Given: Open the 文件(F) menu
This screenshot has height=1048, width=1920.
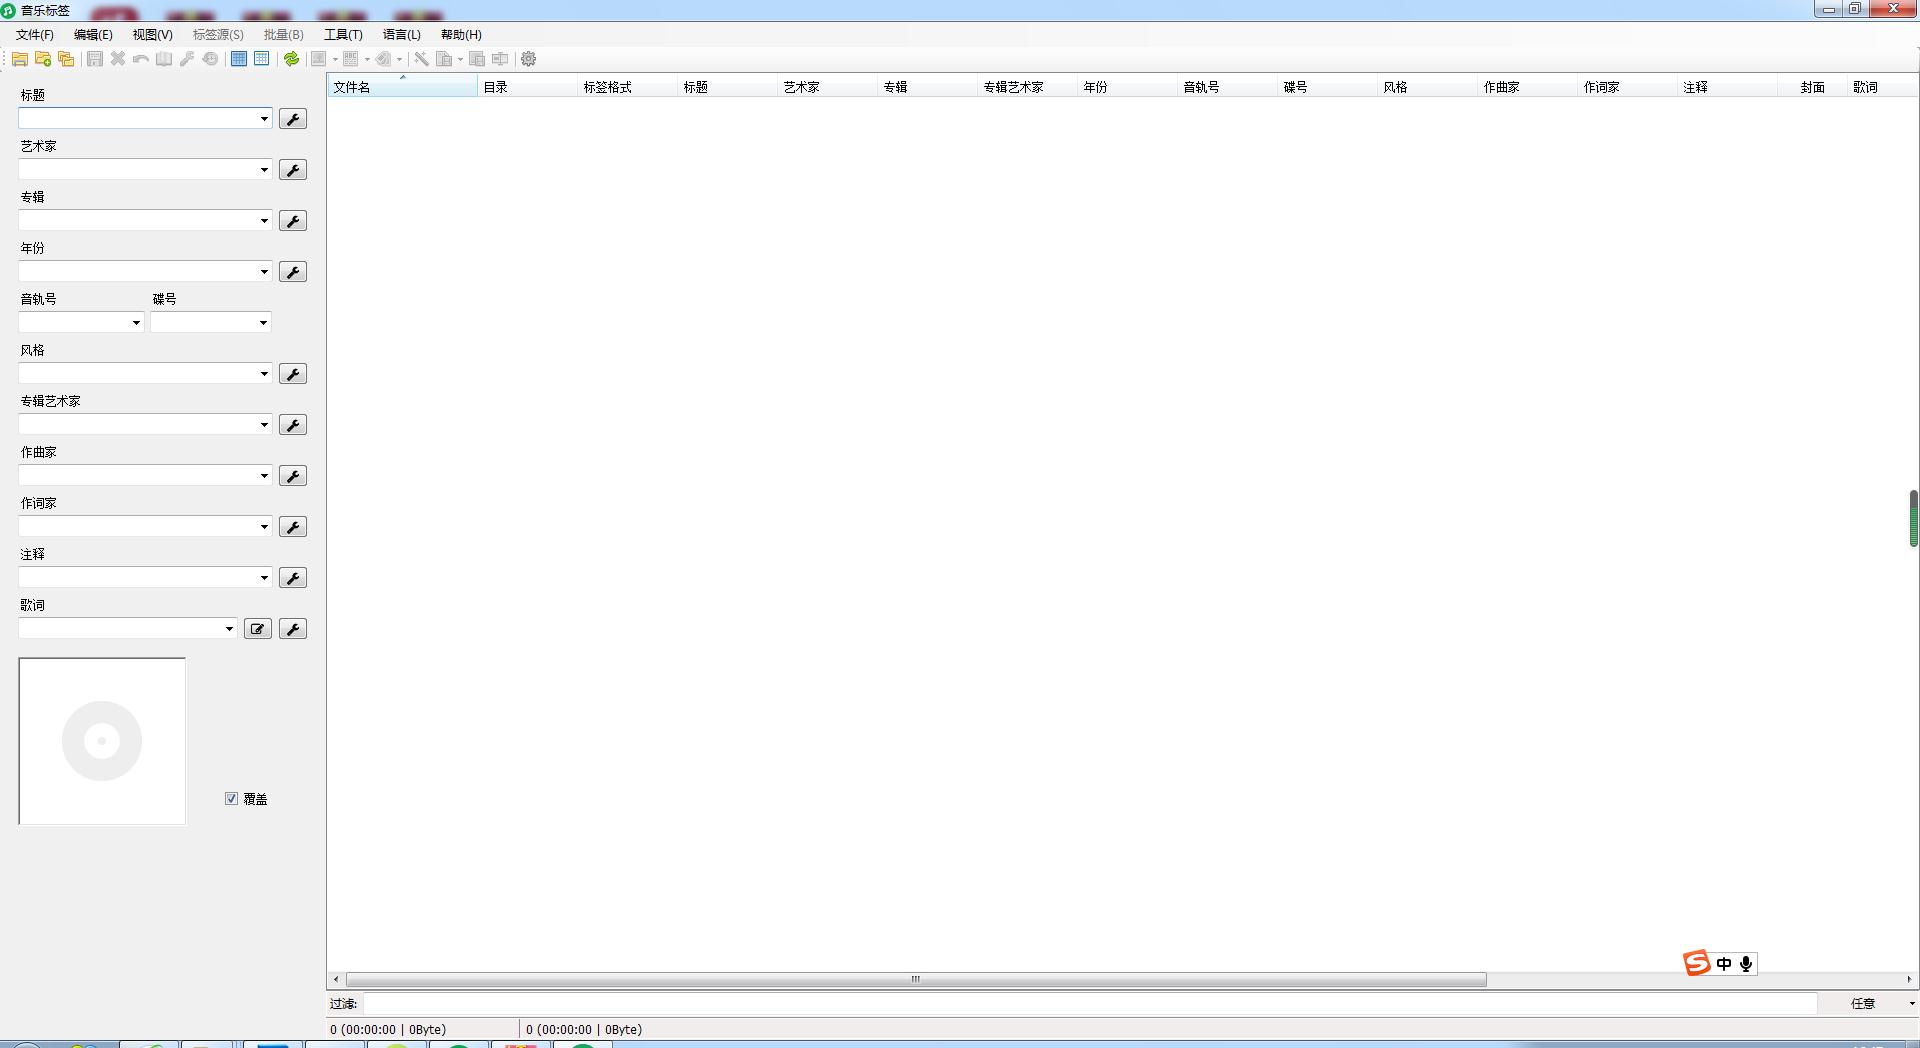Looking at the screenshot, I should [x=34, y=34].
